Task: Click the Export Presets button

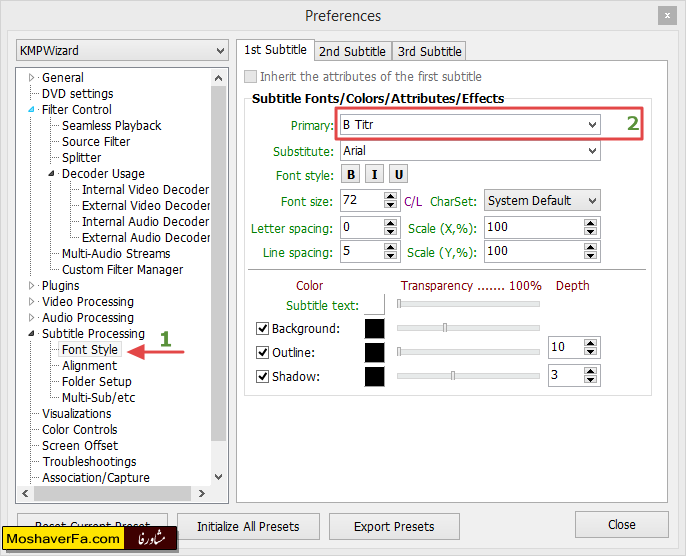Action: 393,526
